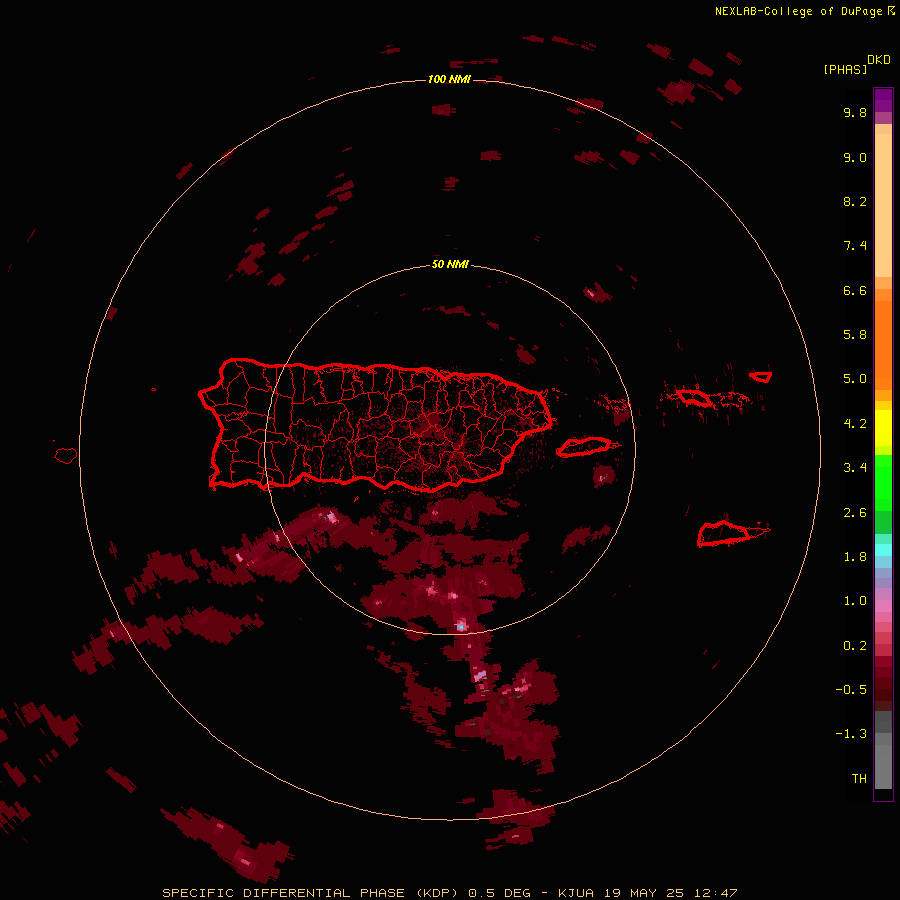Click the 9.0 scale value
This screenshot has width=900, height=900.
[x=855, y=157]
